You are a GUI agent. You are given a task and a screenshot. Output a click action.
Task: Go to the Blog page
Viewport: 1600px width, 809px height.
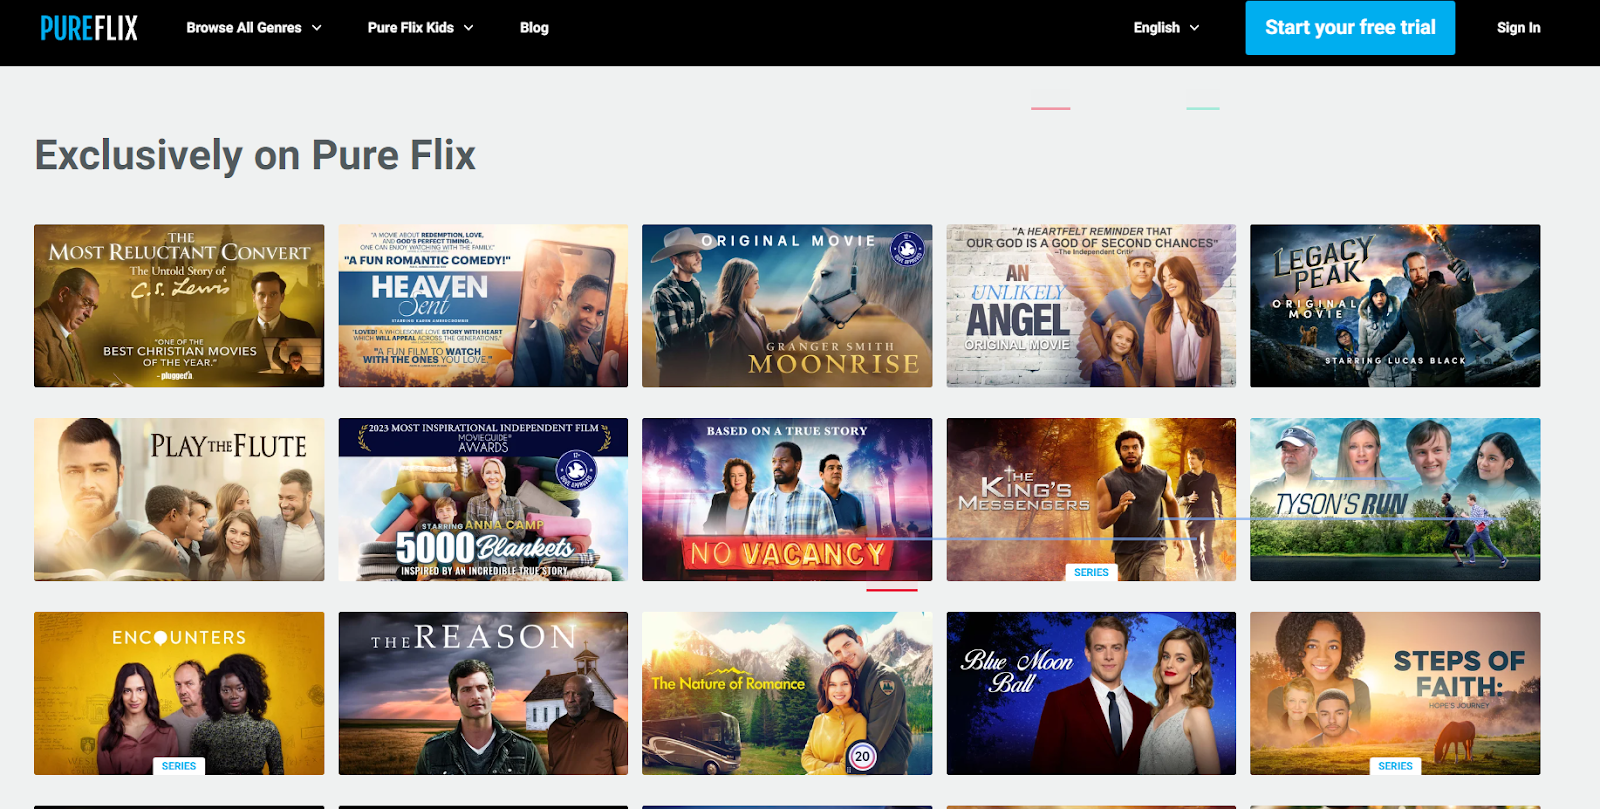pos(534,28)
